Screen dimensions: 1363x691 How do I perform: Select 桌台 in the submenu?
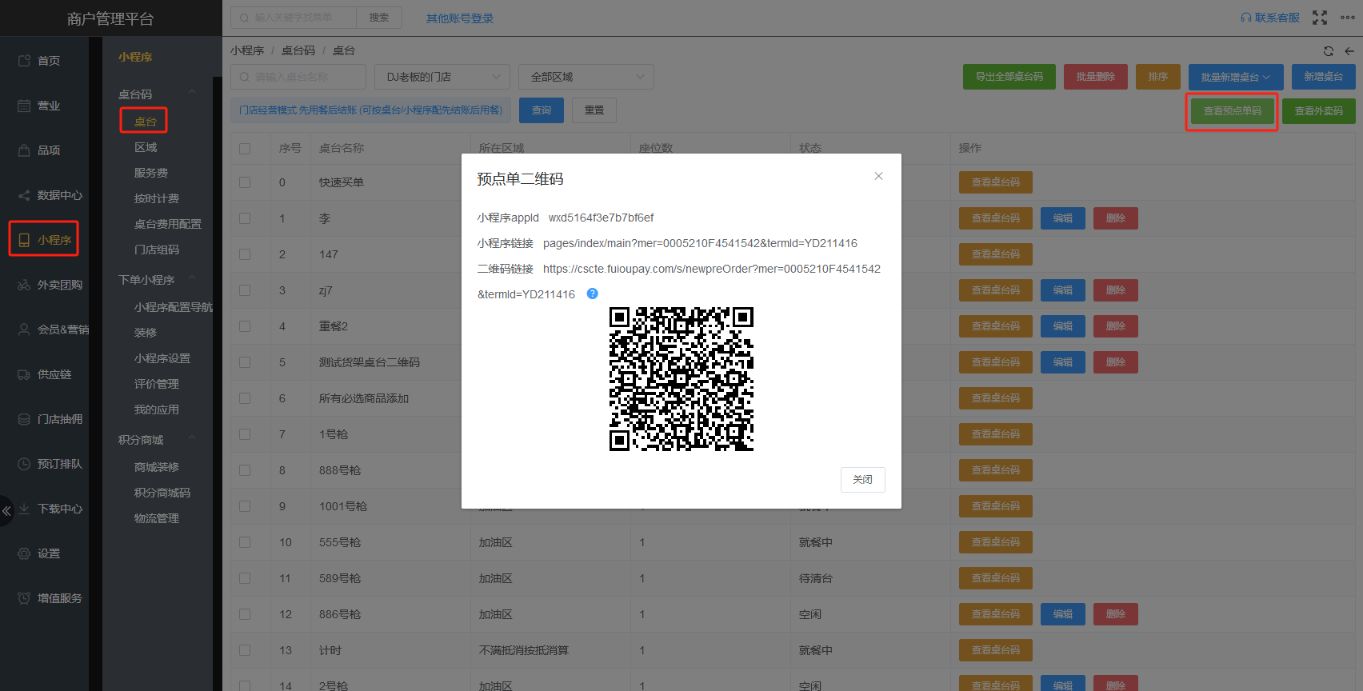[x=145, y=121]
